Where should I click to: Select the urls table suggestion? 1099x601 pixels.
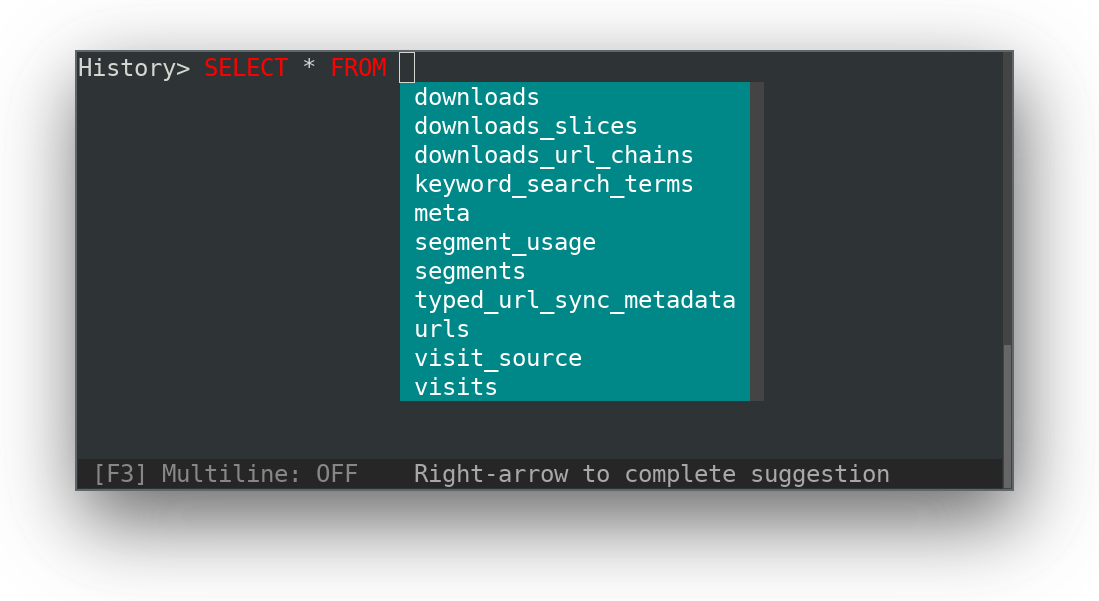coord(575,329)
